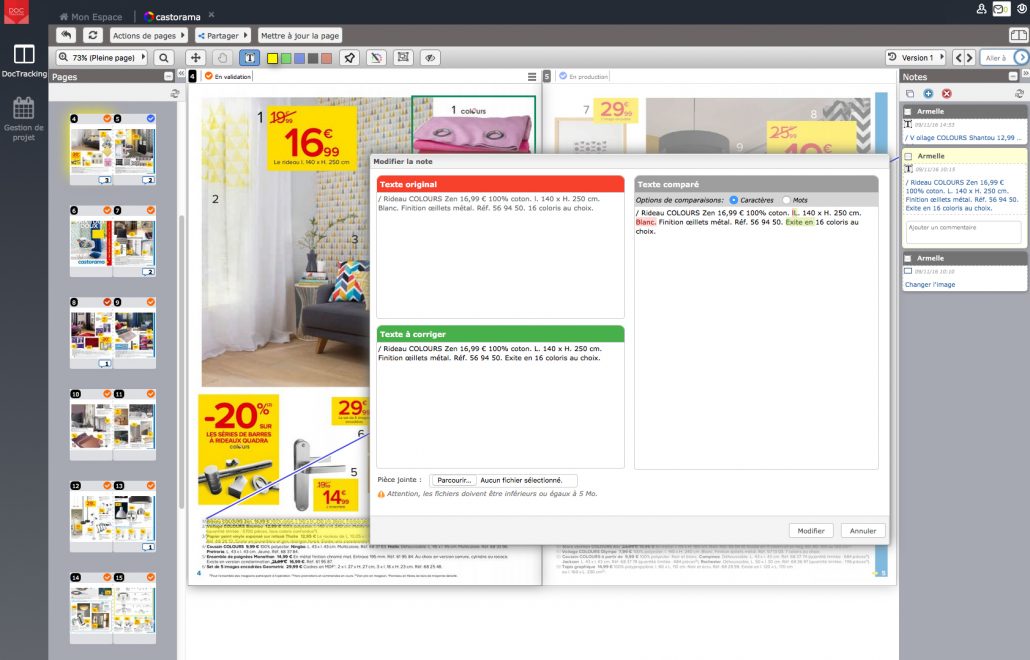Image resolution: width=1030 pixels, height=660 pixels.
Task: Add a new note with plus icon
Action: pos(928,94)
